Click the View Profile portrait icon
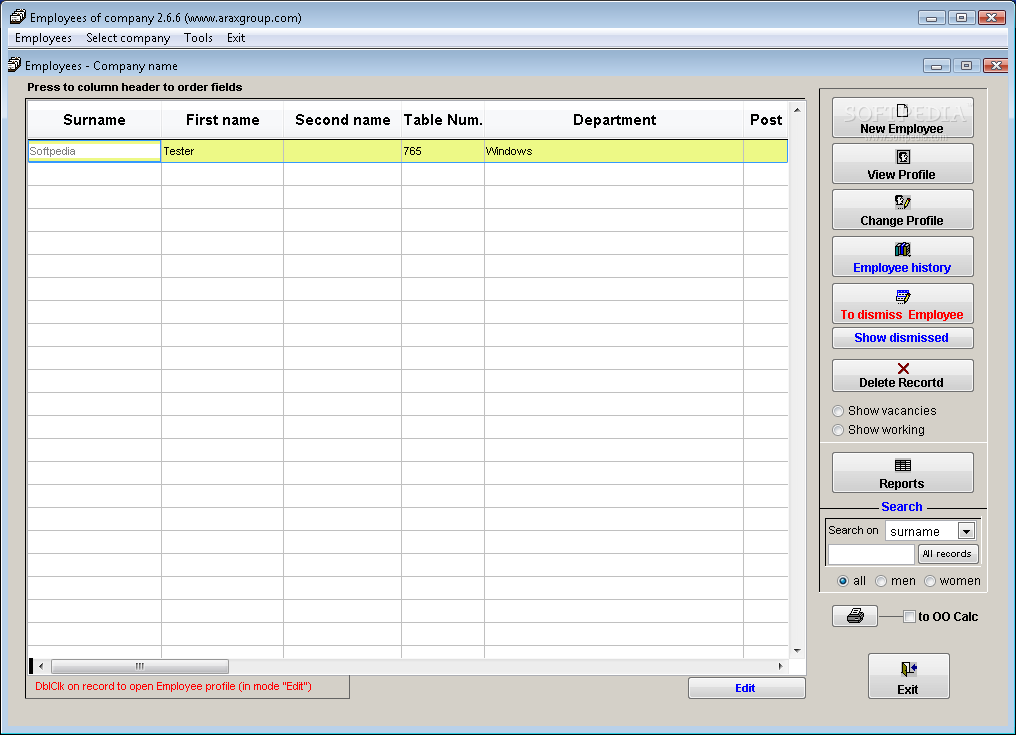1016x735 pixels. 903,157
